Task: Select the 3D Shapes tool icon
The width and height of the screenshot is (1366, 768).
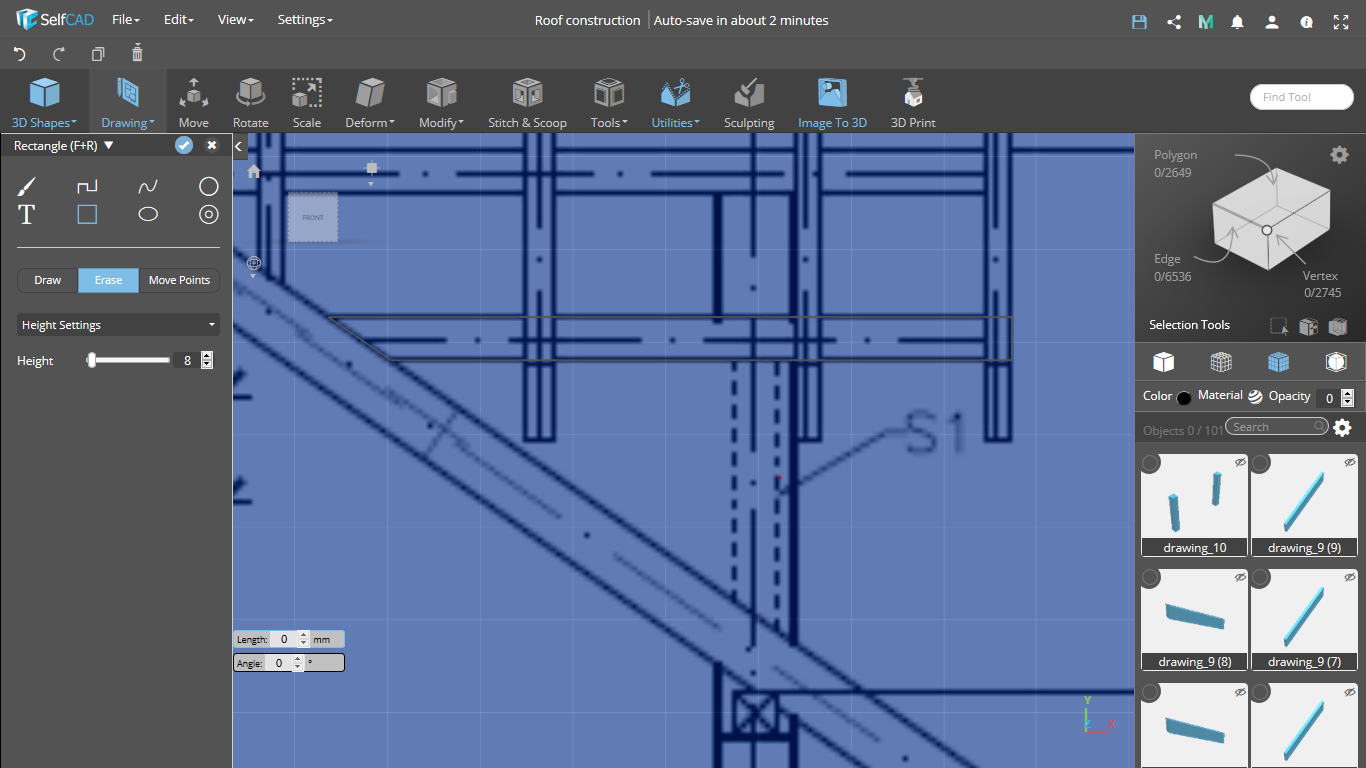Action: click(44, 93)
